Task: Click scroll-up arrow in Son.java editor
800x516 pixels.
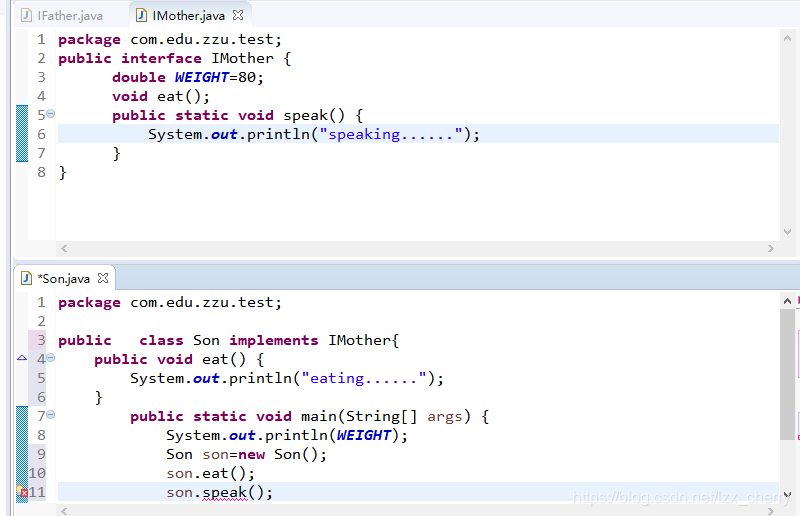Action: 787,301
